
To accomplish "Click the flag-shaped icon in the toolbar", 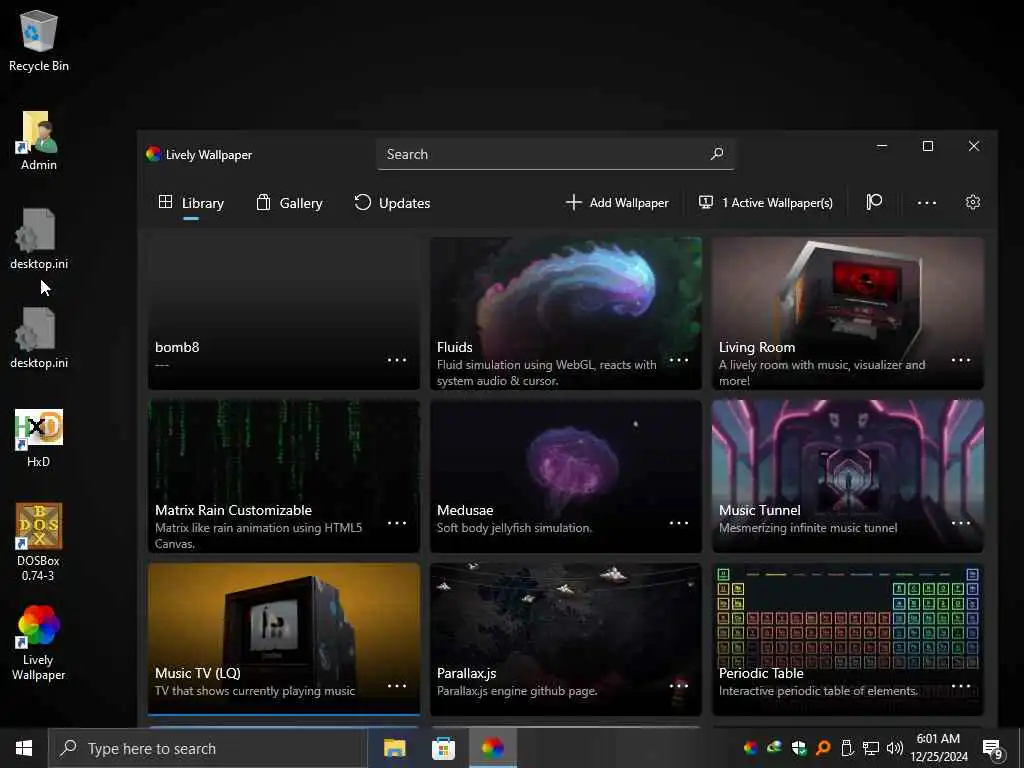I will [874, 202].
